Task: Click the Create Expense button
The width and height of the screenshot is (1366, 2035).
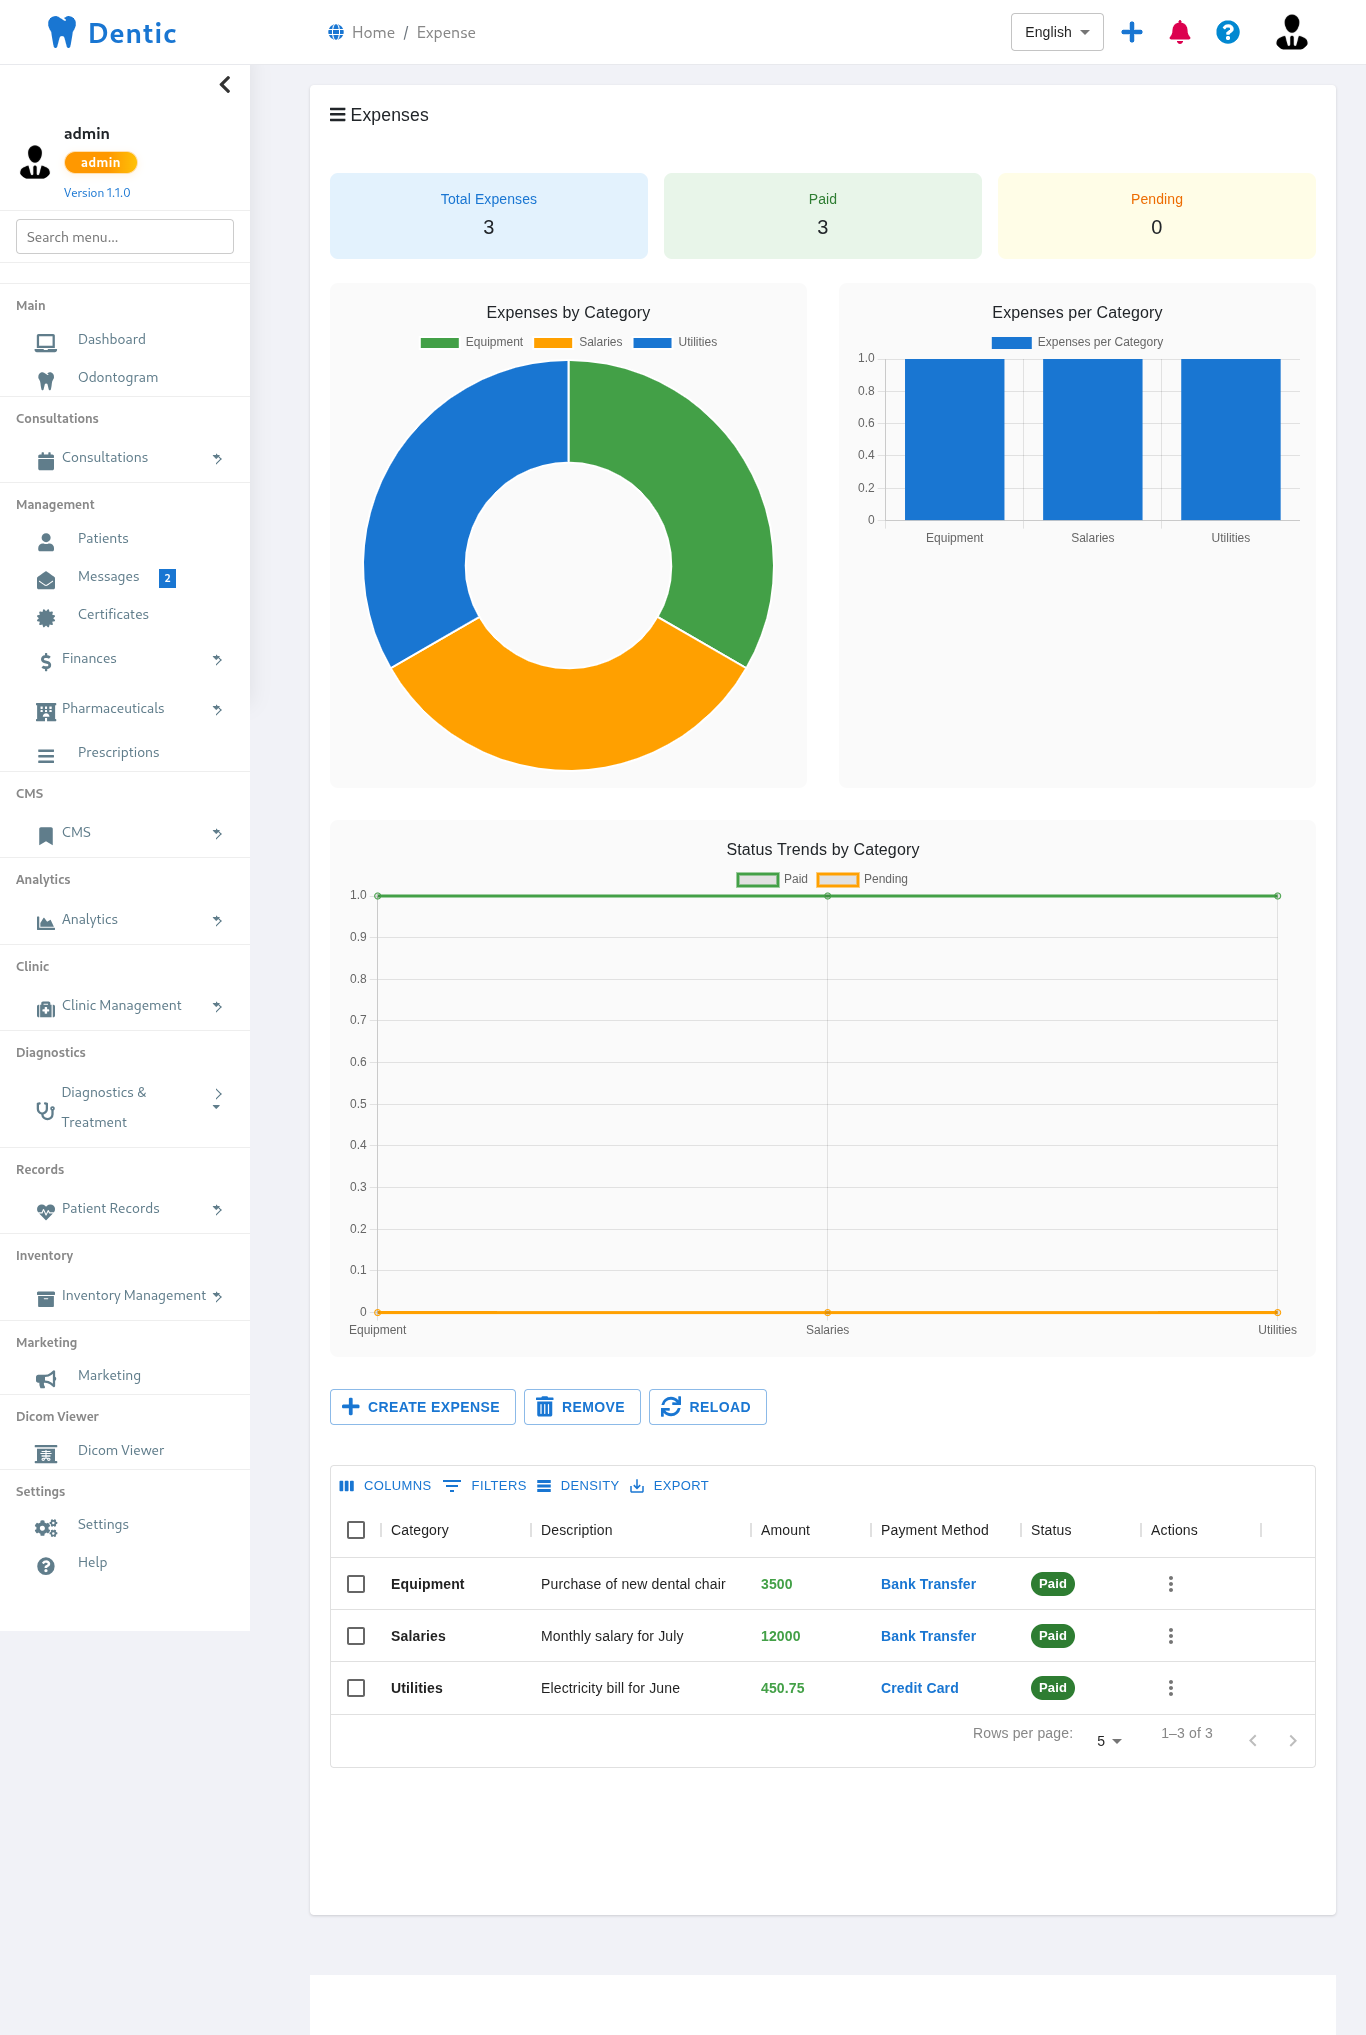Action: 422,1407
